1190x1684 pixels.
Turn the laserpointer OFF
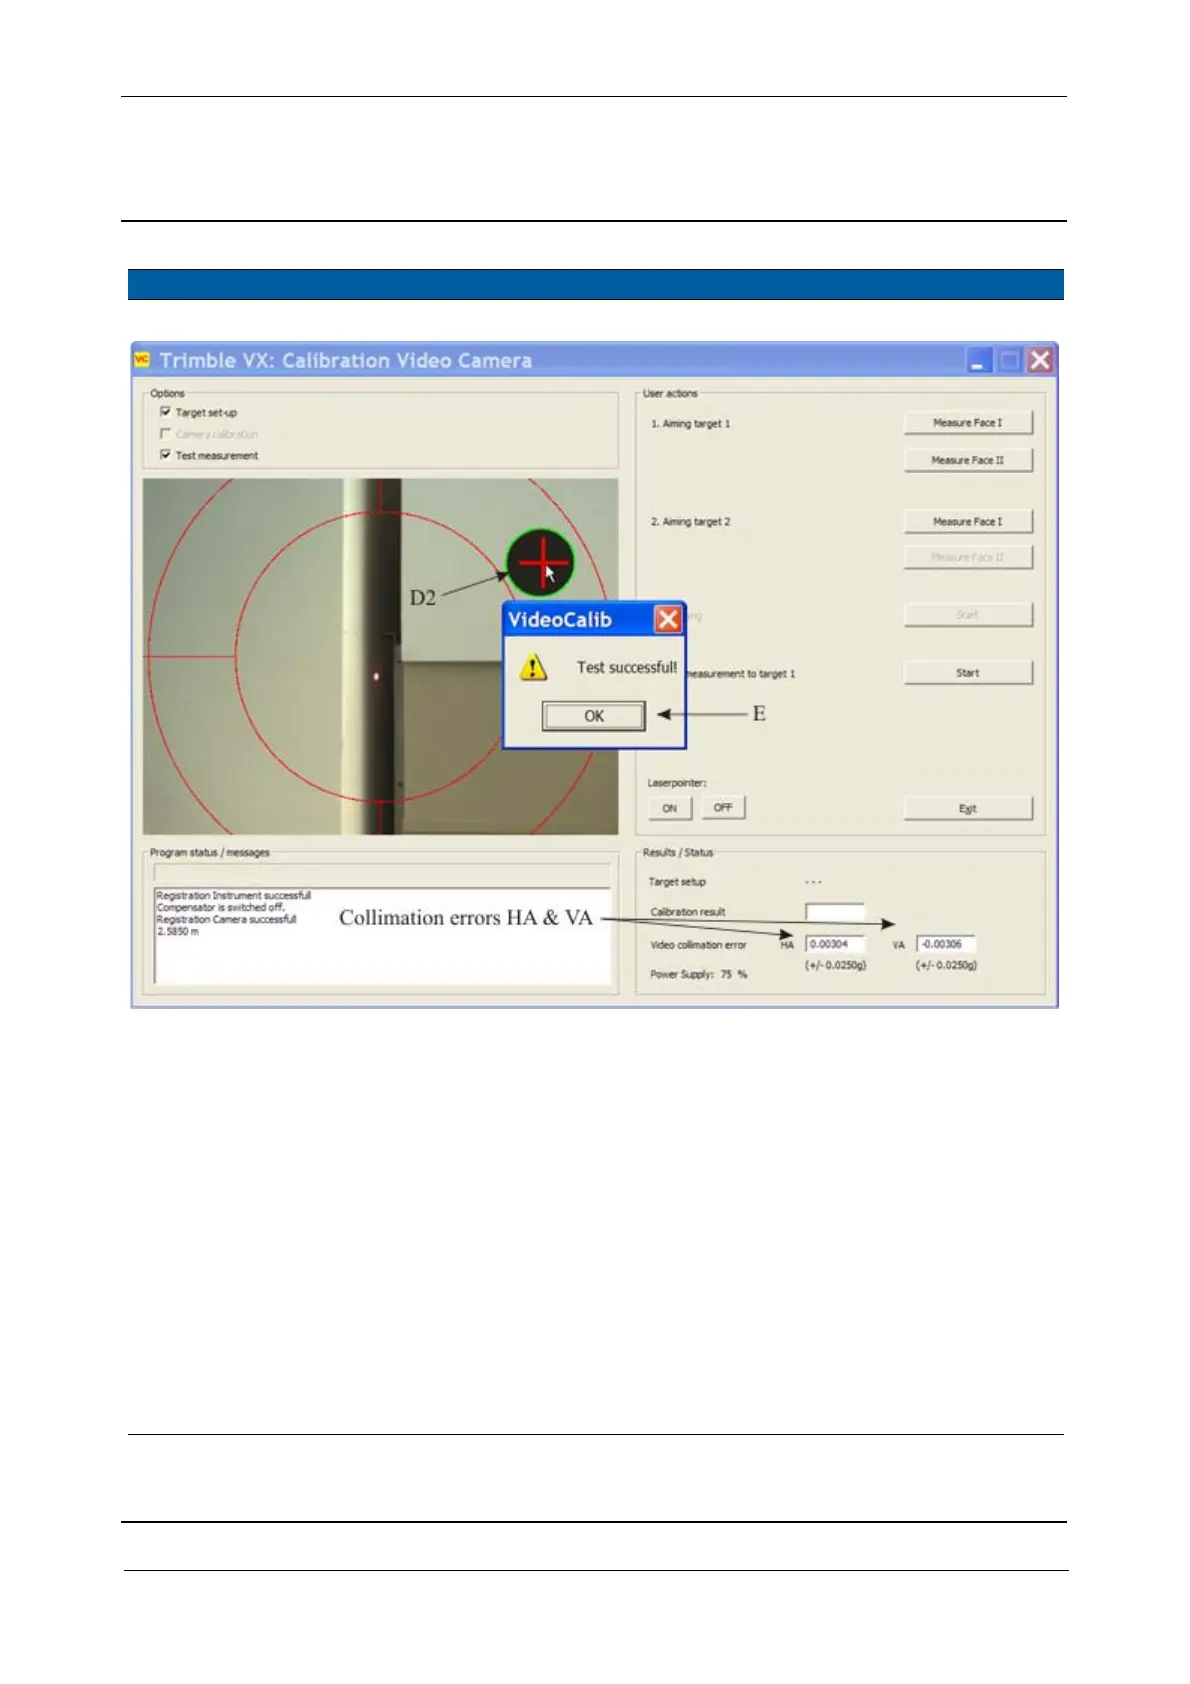pyautogui.click(x=723, y=808)
